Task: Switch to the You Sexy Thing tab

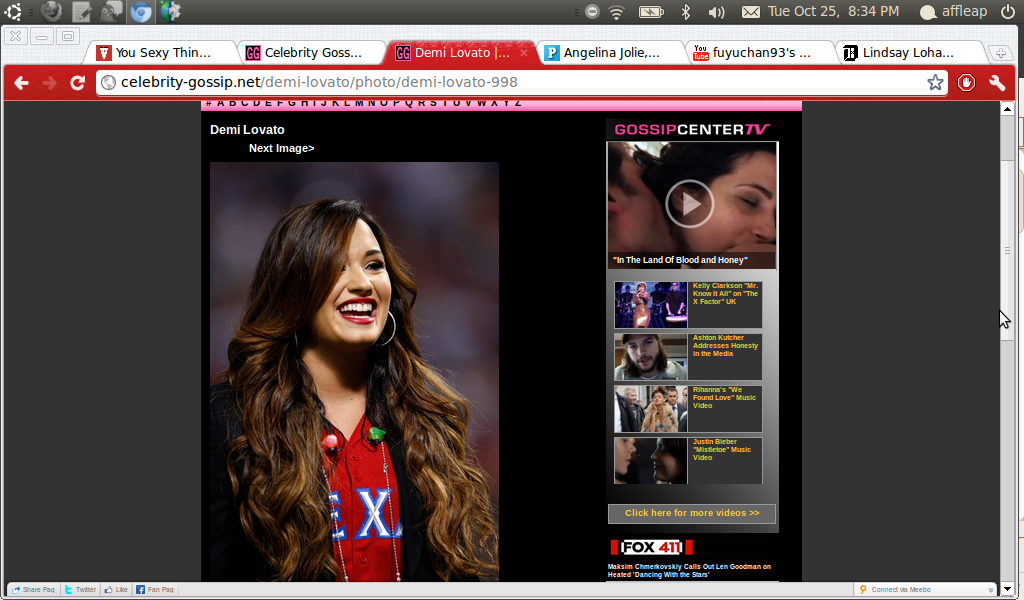Action: (x=161, y=53)
